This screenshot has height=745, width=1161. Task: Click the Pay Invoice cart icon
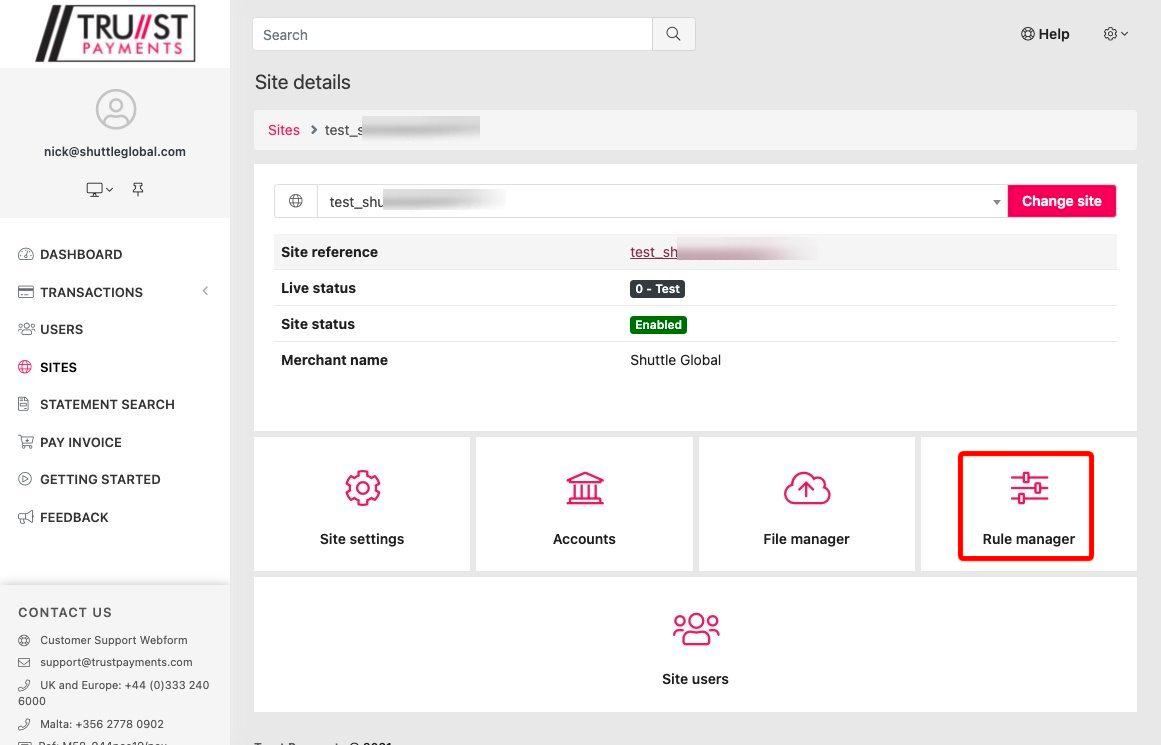point(26,442)
